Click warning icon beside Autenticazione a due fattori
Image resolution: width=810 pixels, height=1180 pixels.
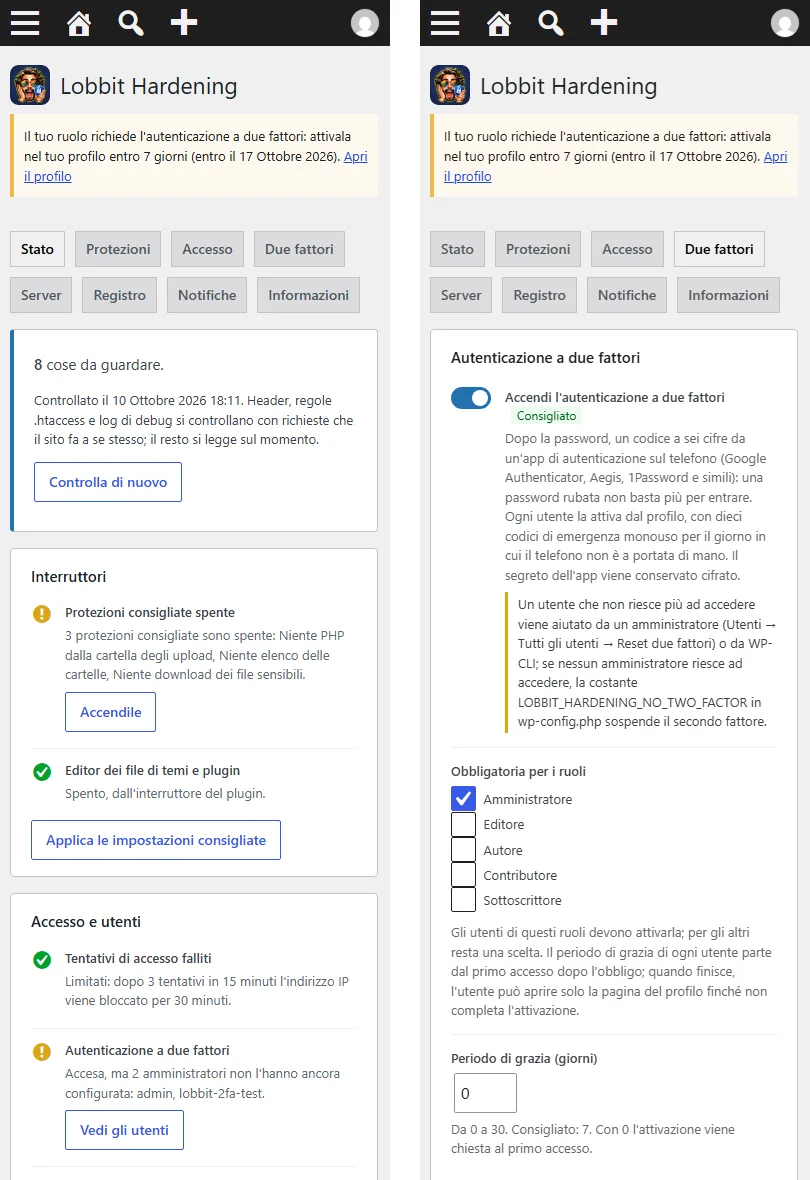click(42, 1051)
